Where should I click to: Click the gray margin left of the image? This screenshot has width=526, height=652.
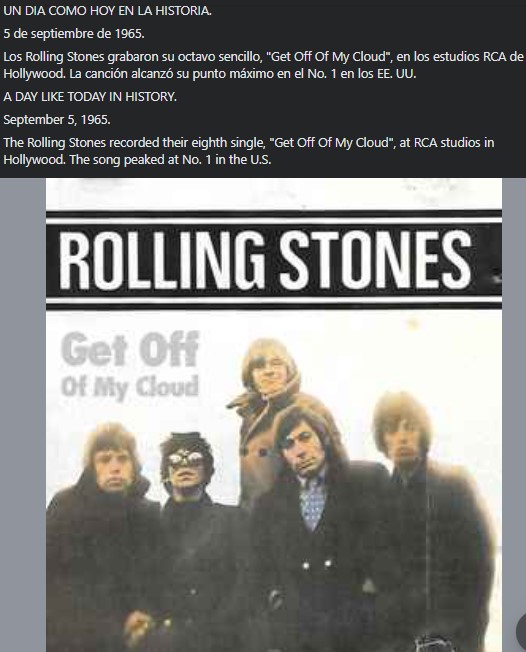tap(23, 415)
